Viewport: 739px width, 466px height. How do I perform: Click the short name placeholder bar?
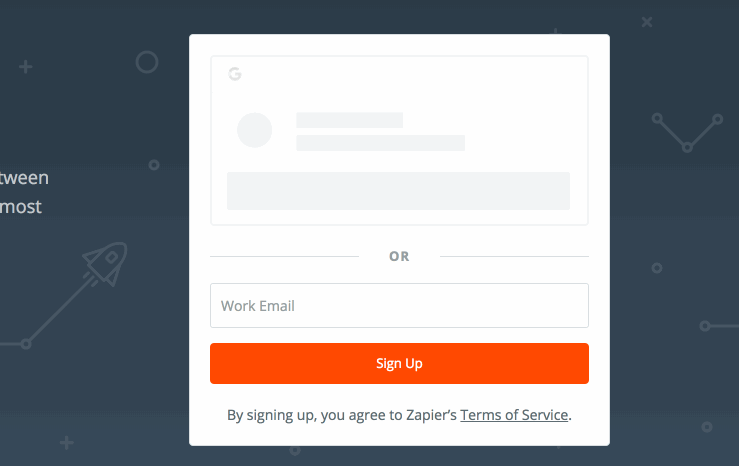(350, 120)
